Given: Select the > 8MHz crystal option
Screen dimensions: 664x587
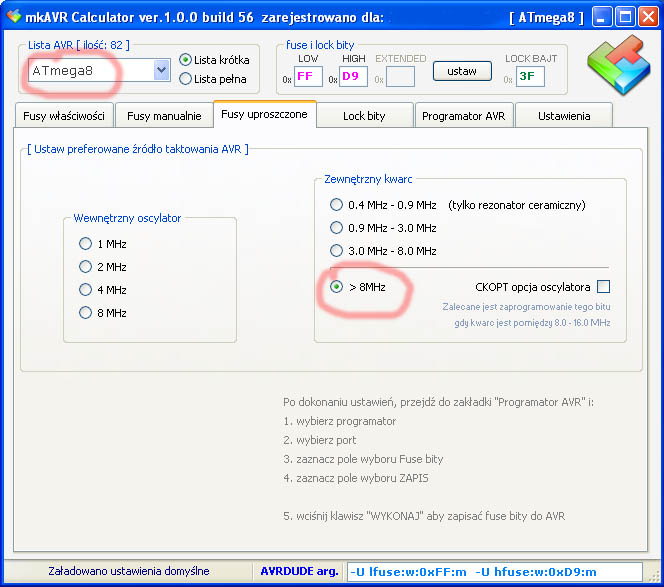Looking at the screenshot, I should pyautogui.click(x=336, y=287).
